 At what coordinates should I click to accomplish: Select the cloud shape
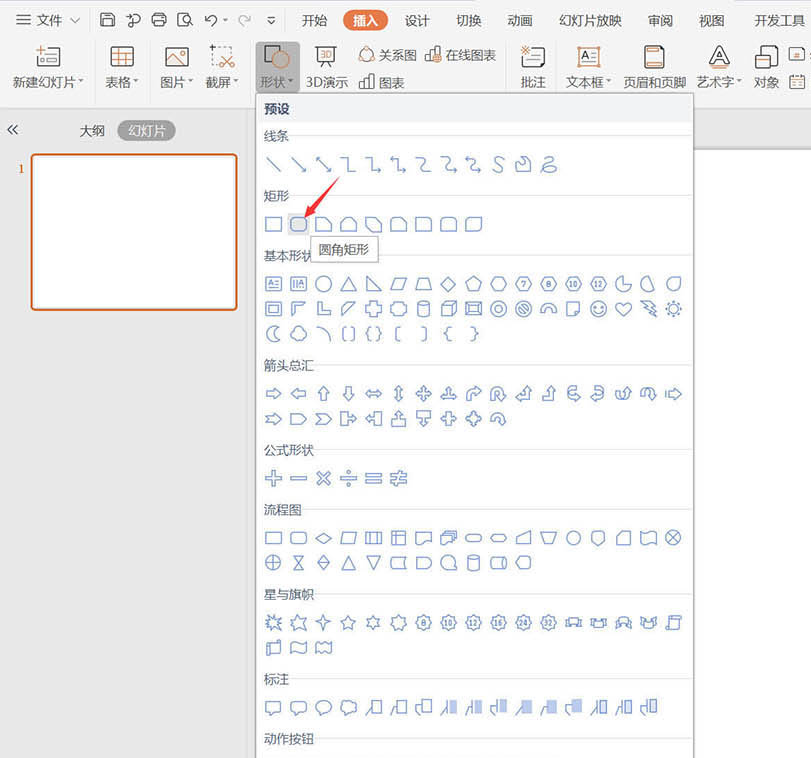click(298, 334)
